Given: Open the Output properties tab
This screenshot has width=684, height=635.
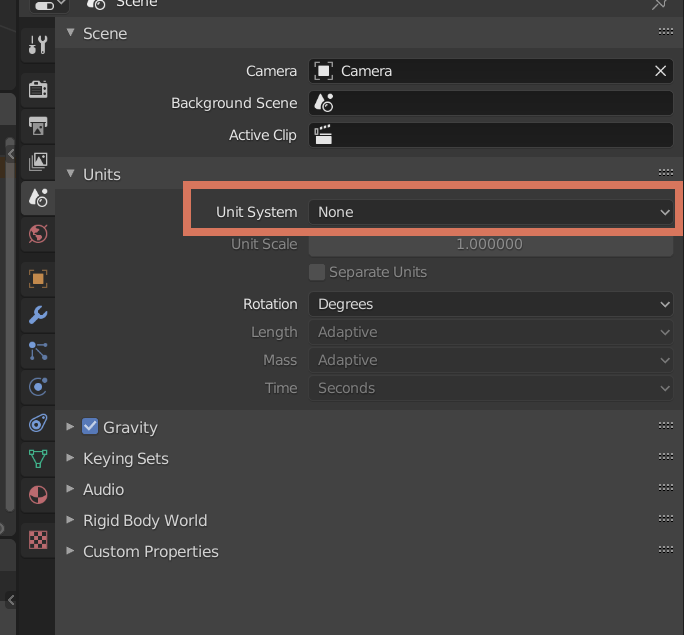Looking at the screenshot, I should click(x=38, y=126).
